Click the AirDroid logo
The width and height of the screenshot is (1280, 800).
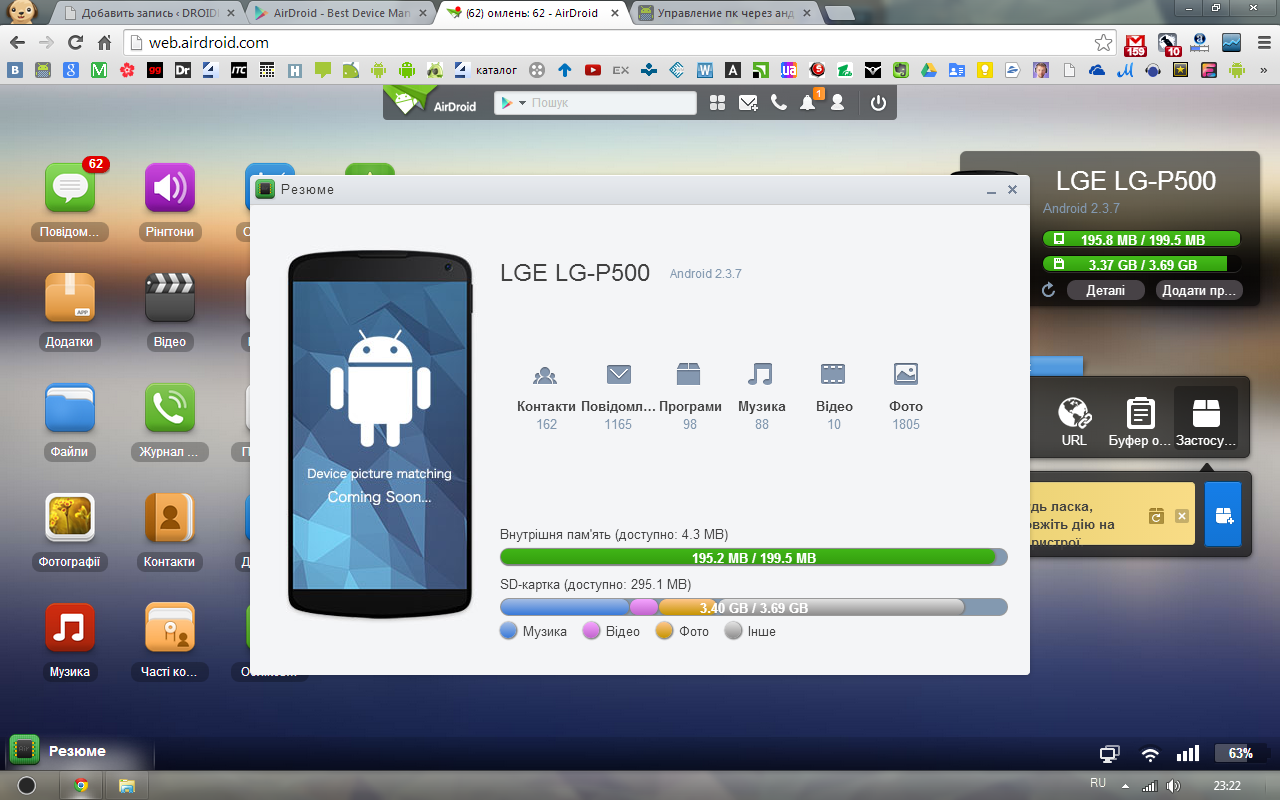[x=431, y=101]
